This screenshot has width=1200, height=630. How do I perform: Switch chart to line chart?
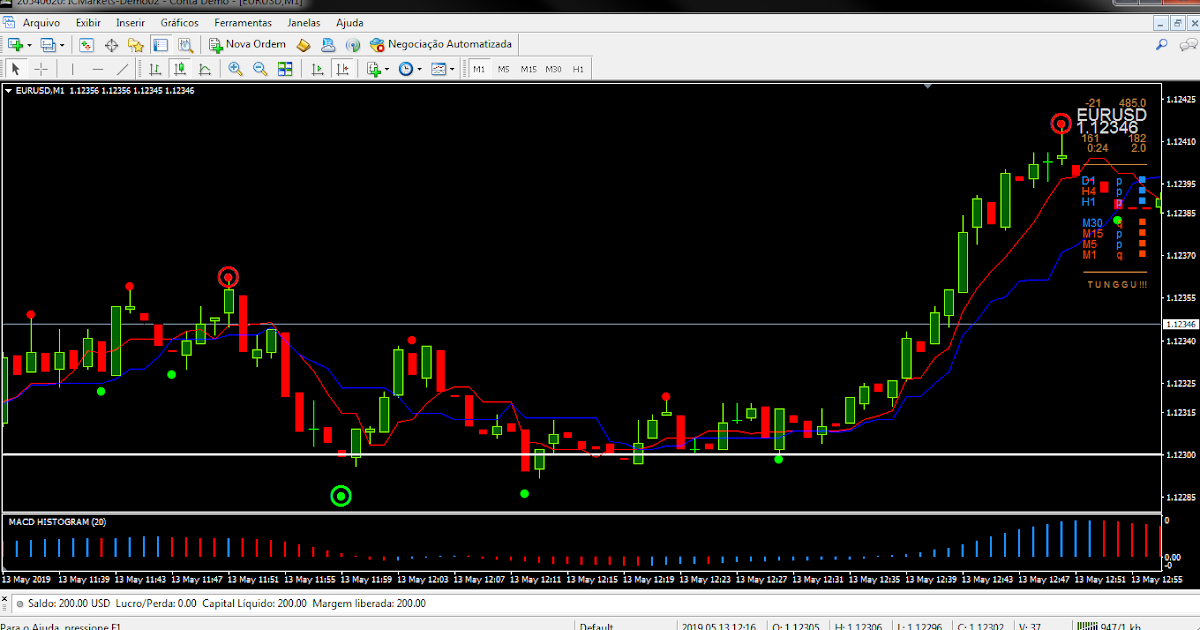click(x=204, y=69)
